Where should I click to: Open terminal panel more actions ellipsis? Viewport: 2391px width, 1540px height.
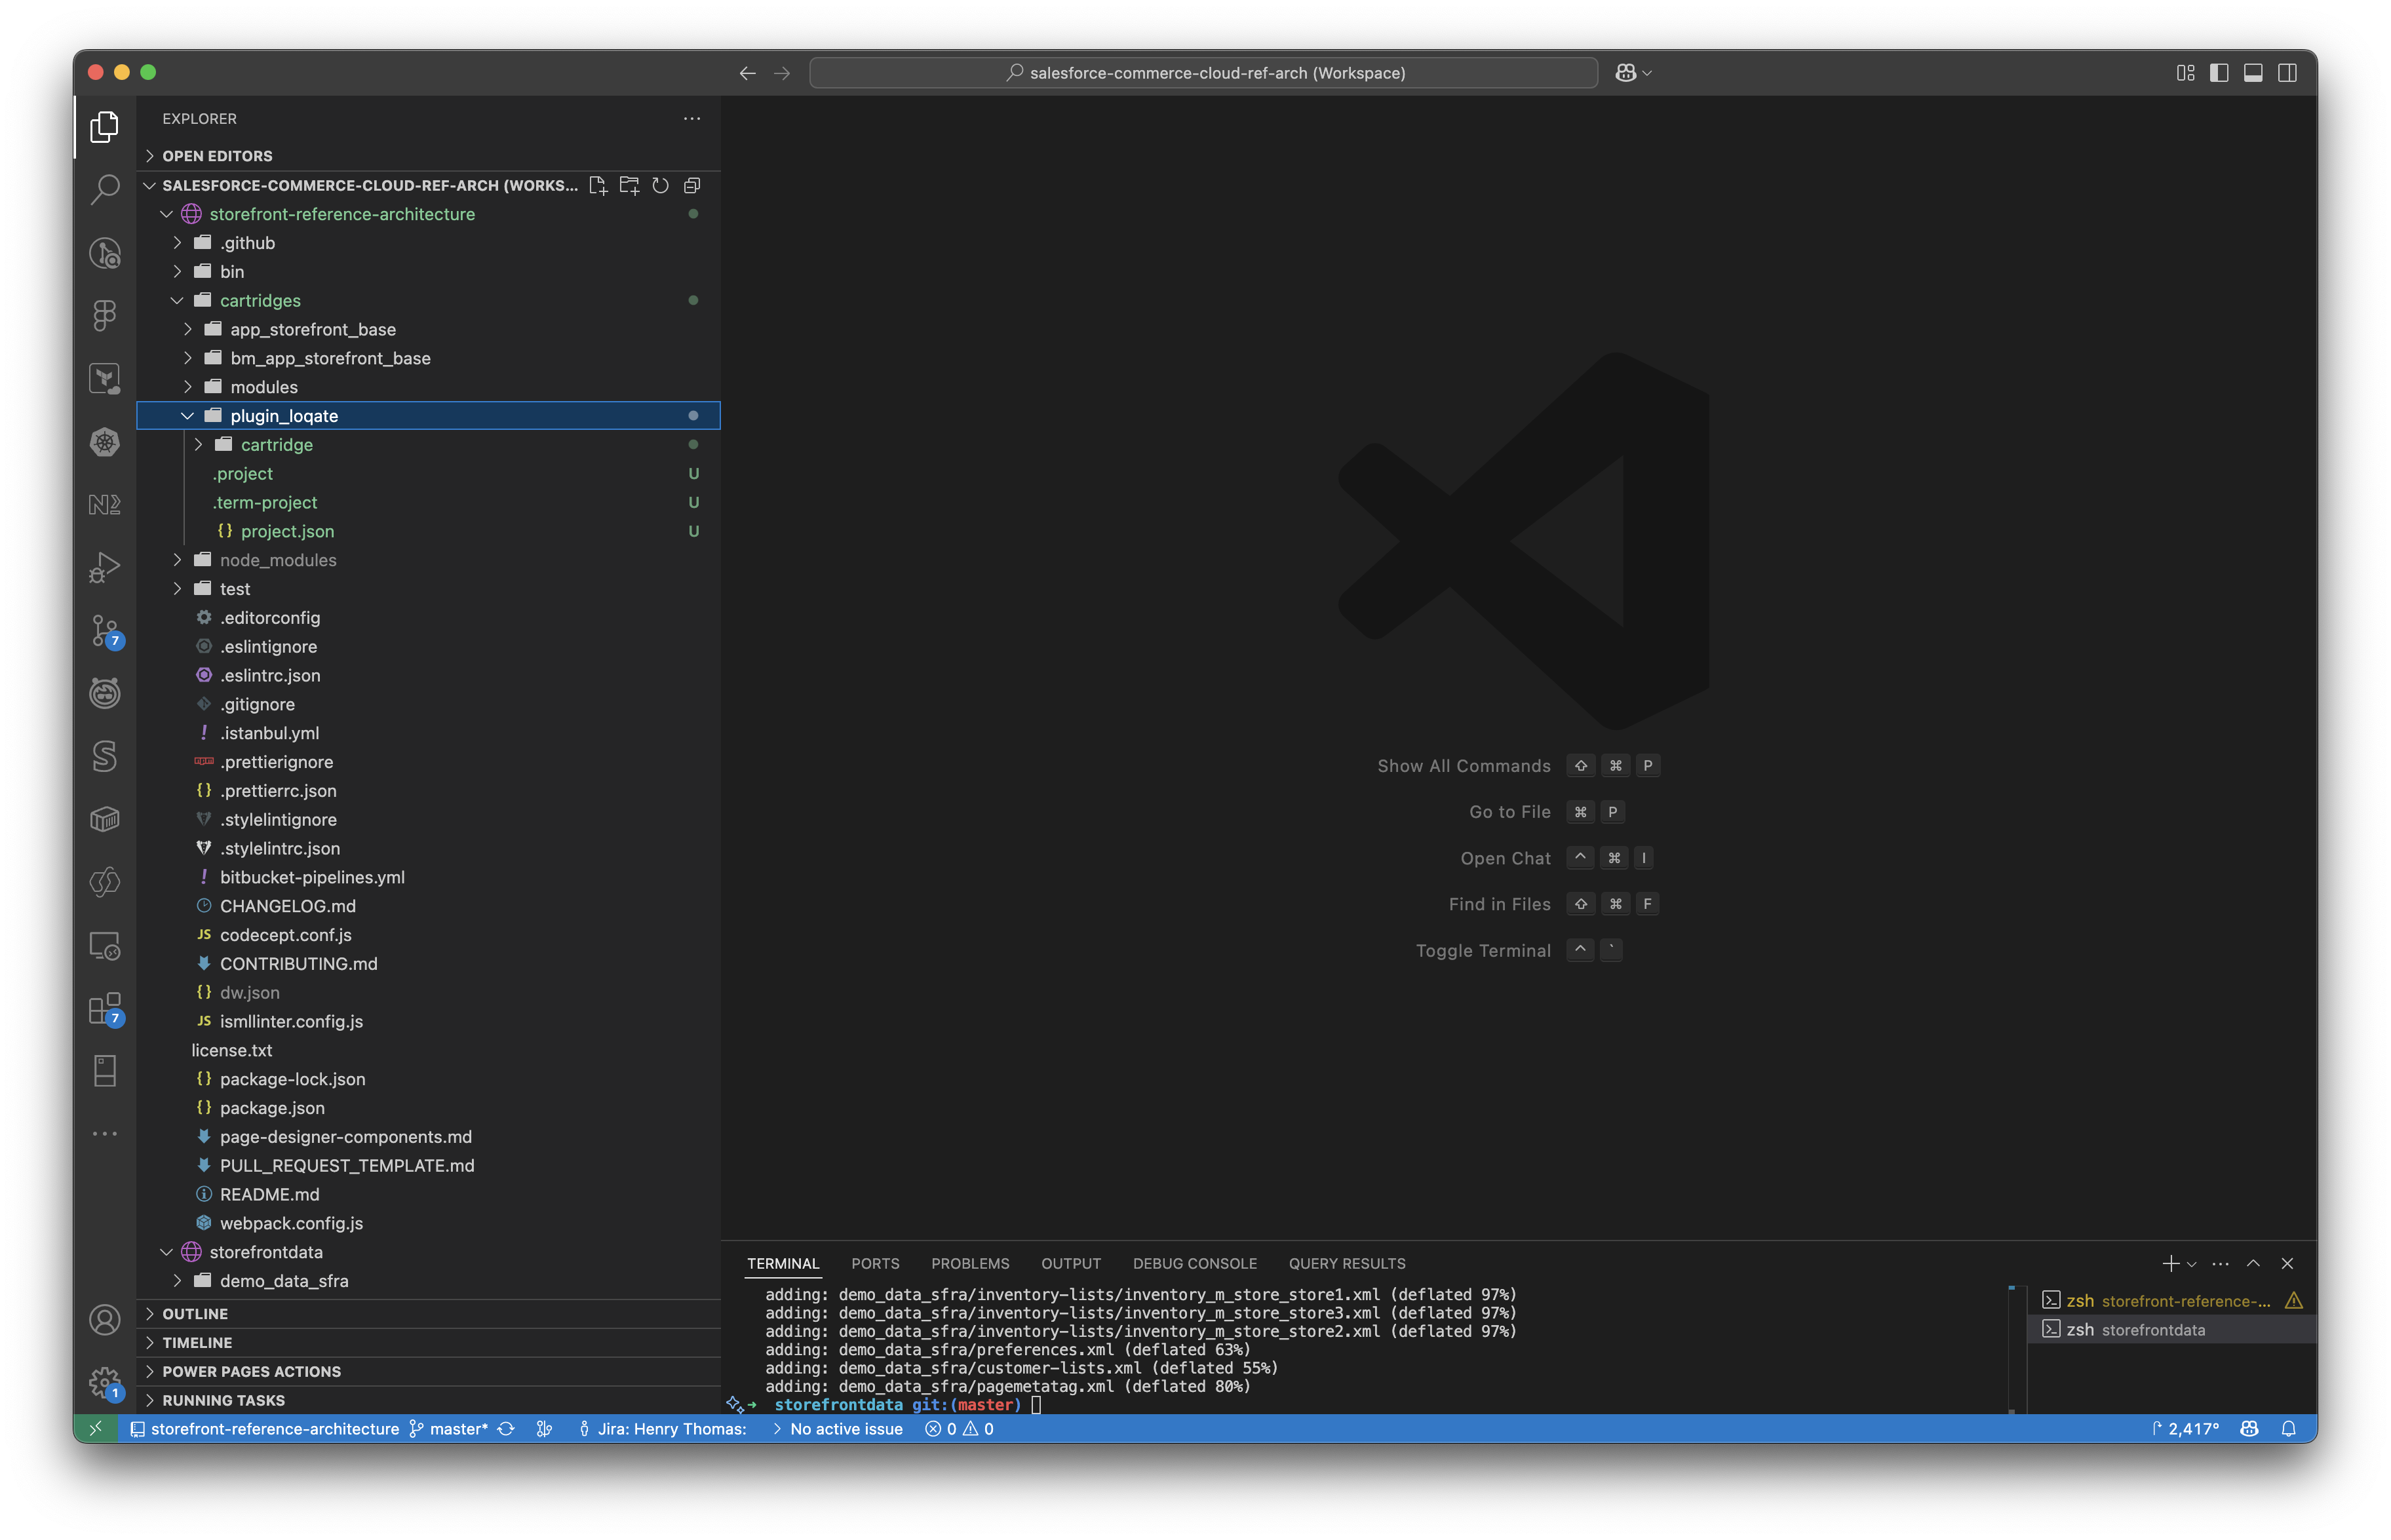click(x=2220, y=1264)
